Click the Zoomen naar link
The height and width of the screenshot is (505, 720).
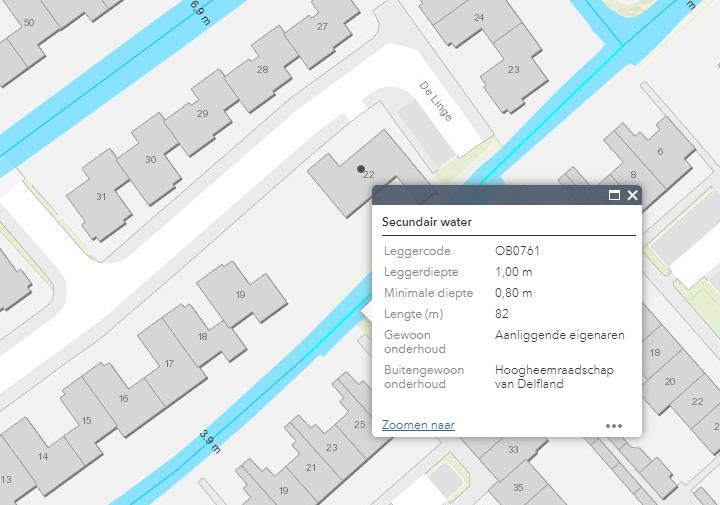pos(418,425)
